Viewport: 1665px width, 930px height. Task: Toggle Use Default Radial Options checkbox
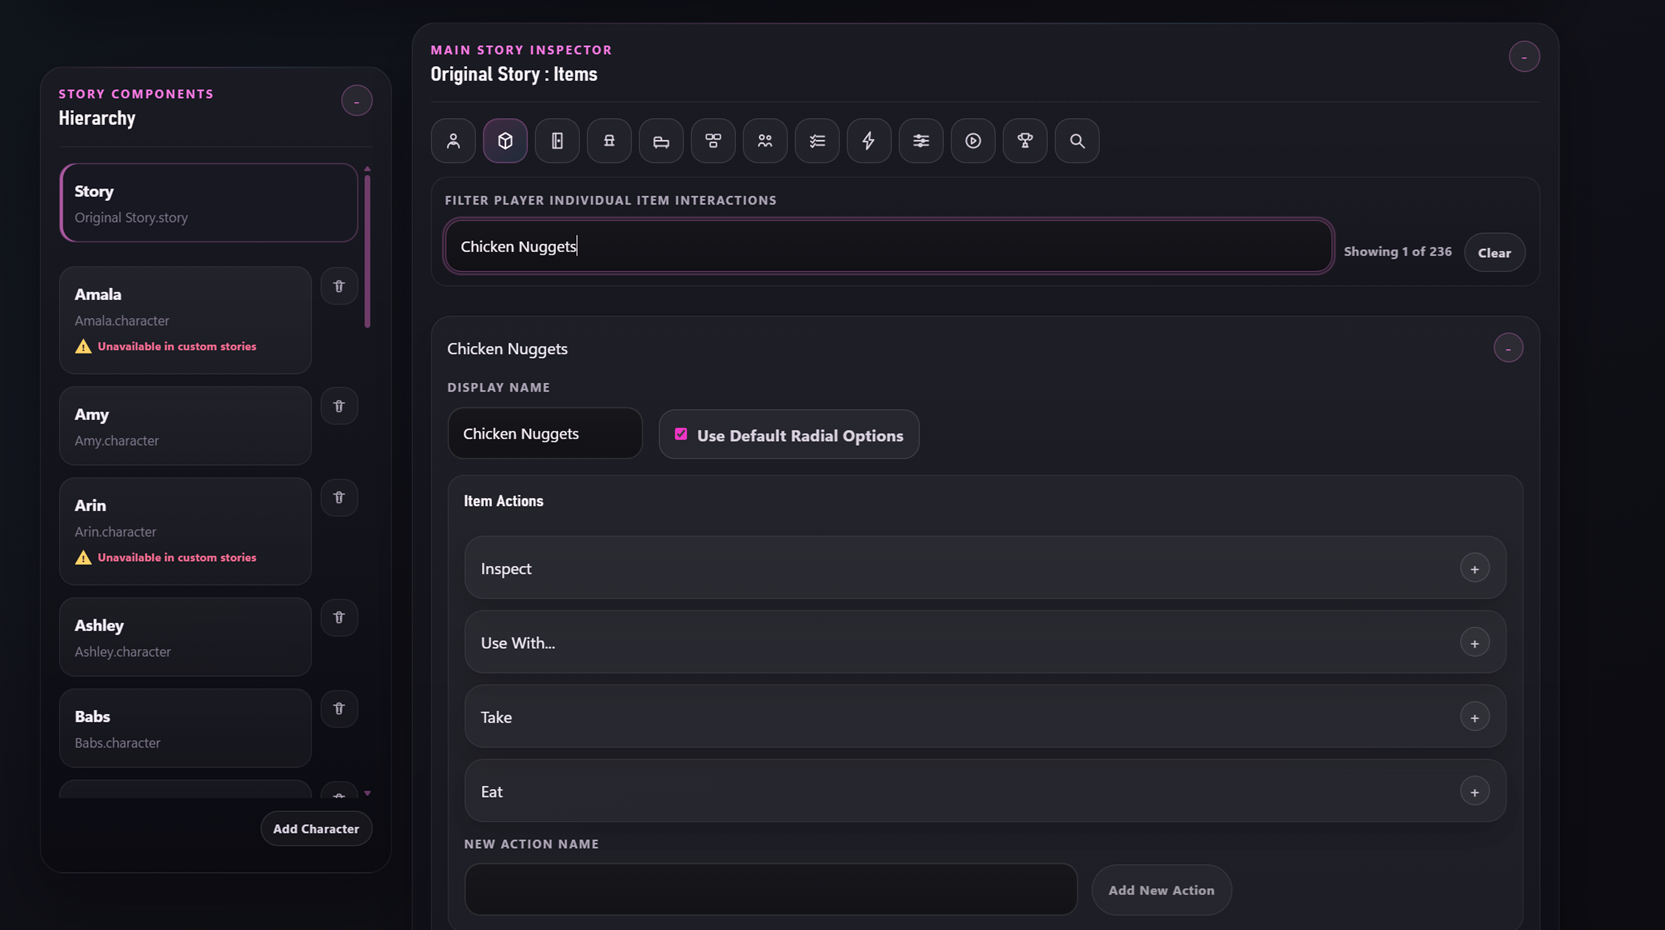pos(681,434)
